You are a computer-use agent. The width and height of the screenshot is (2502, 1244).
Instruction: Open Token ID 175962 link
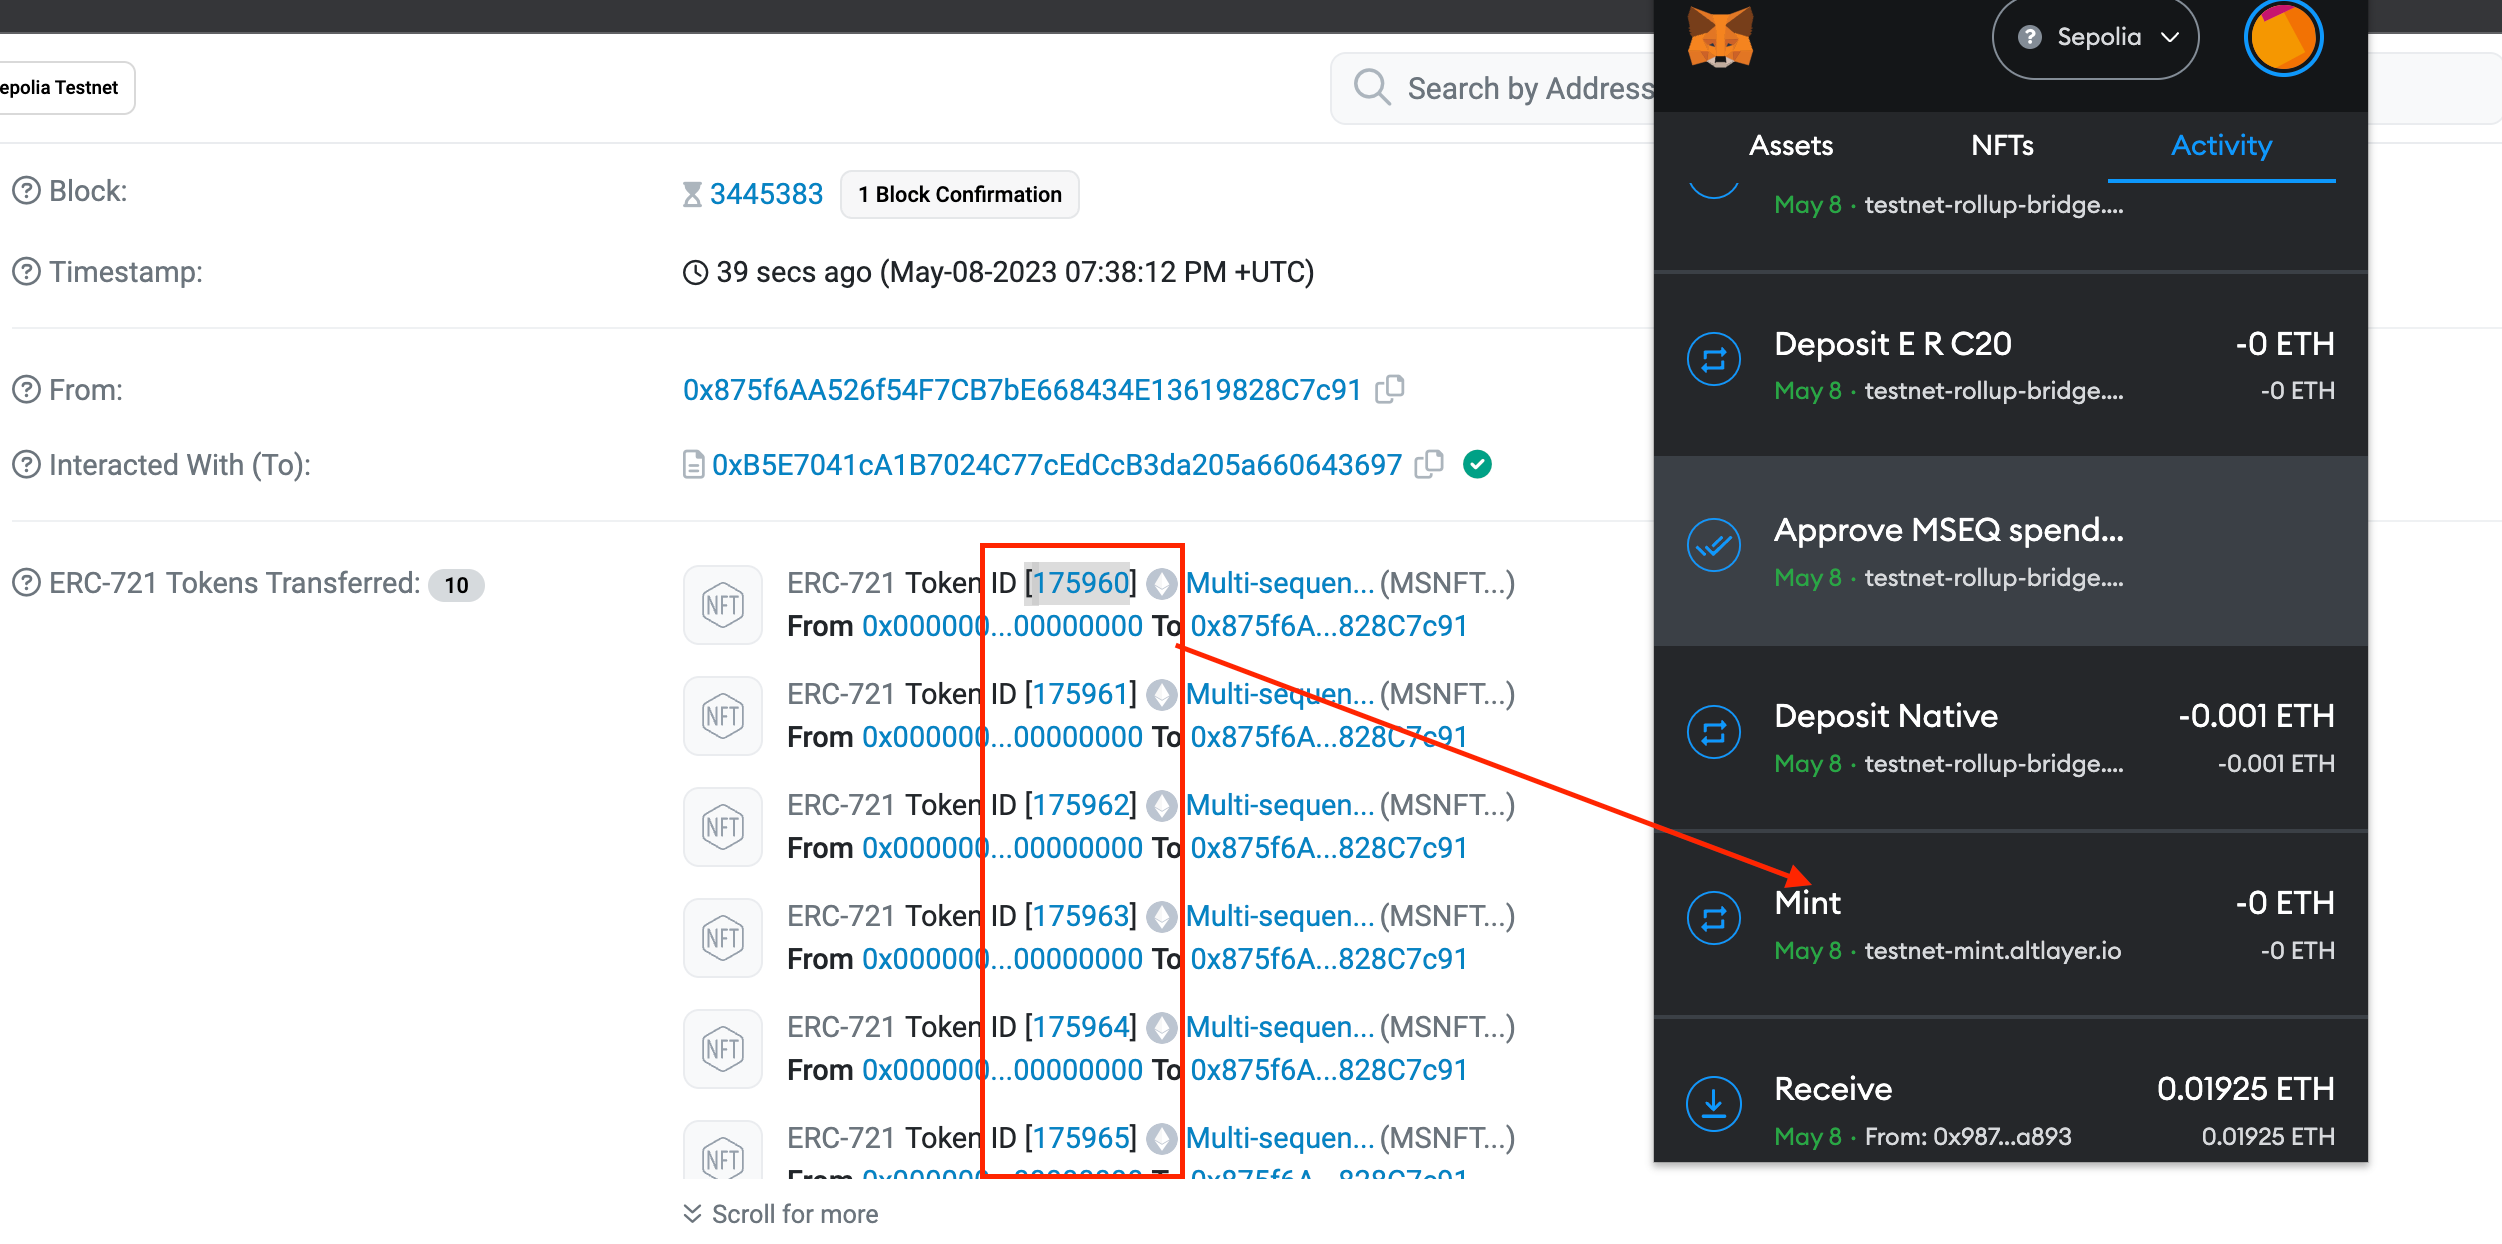pyautogui.click(x=1081, y=805)
